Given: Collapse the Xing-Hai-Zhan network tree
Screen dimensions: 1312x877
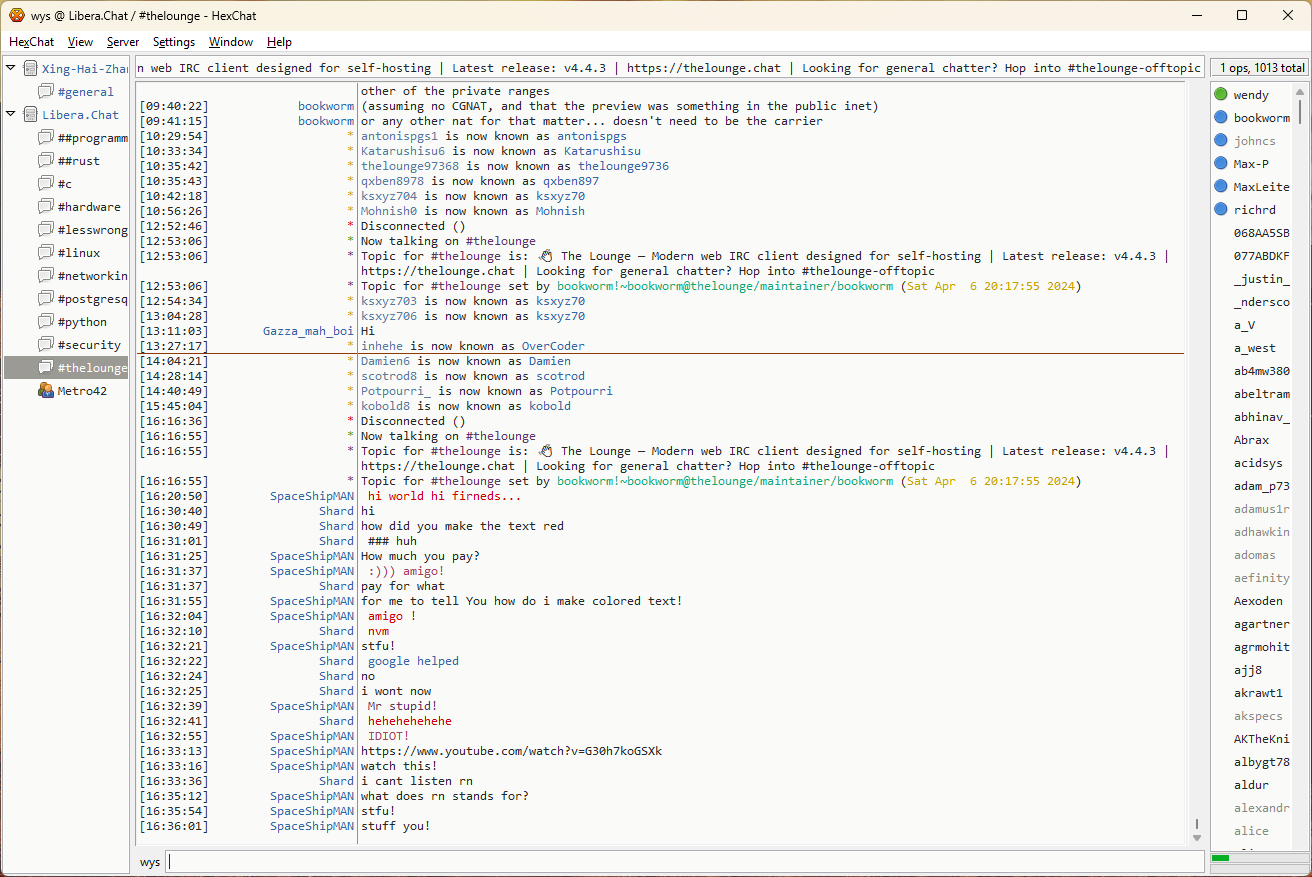Looking at the screenshot, I should pyautogui.click(x=11, y=68).
